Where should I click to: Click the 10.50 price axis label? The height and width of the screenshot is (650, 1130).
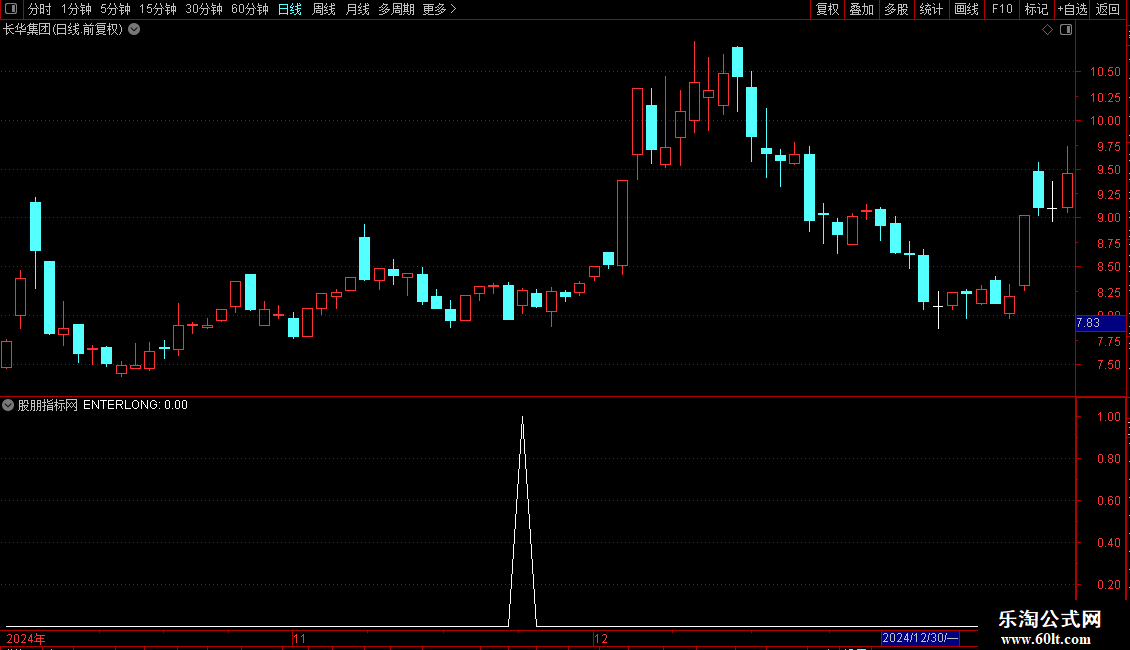coord(1105,71)
